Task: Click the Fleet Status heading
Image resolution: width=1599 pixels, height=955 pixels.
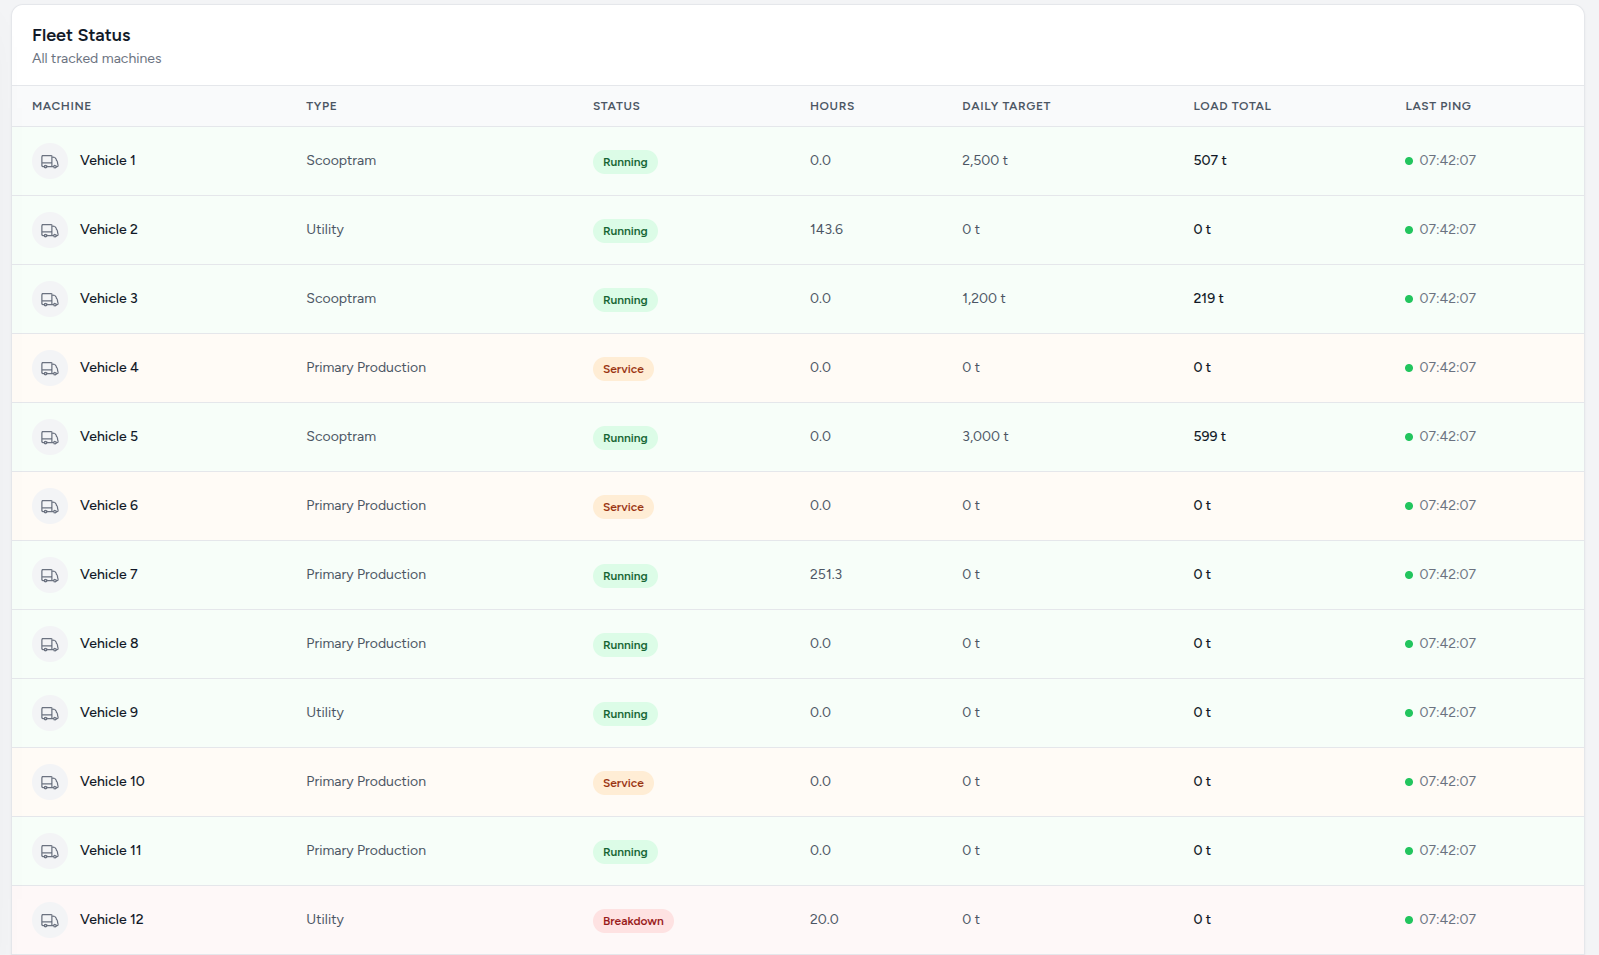Action: (x=81, y=35)
